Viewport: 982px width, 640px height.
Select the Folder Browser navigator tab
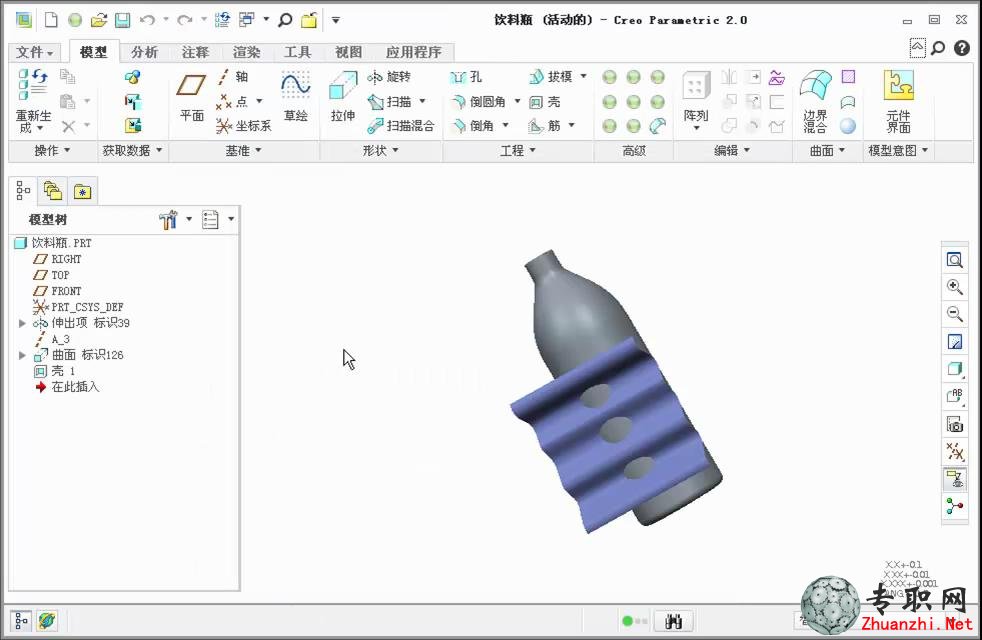53,191
